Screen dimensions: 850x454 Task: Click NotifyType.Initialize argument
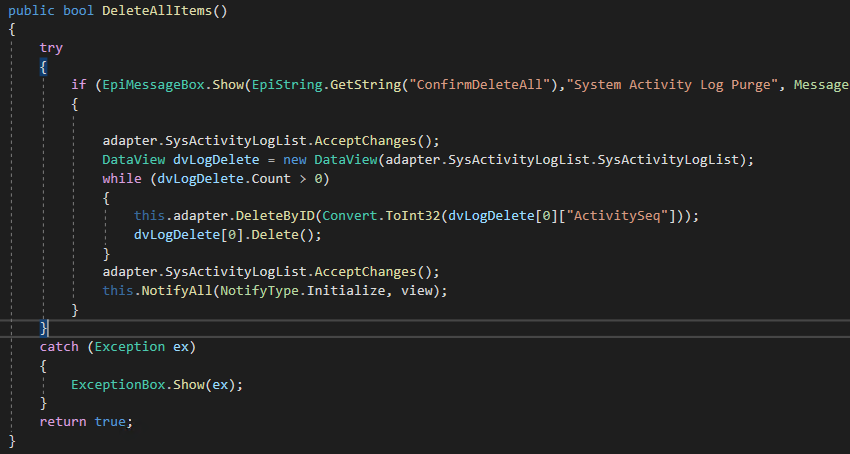pyautogui.click(x=302, y=291)
